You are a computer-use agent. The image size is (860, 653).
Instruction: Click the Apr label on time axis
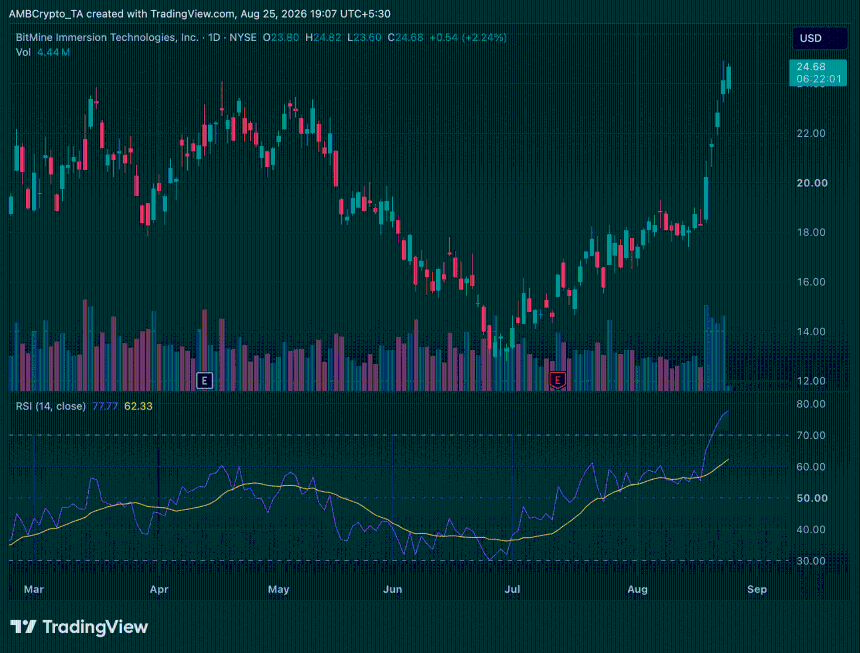pyautogui.click(x=159, y=589)
